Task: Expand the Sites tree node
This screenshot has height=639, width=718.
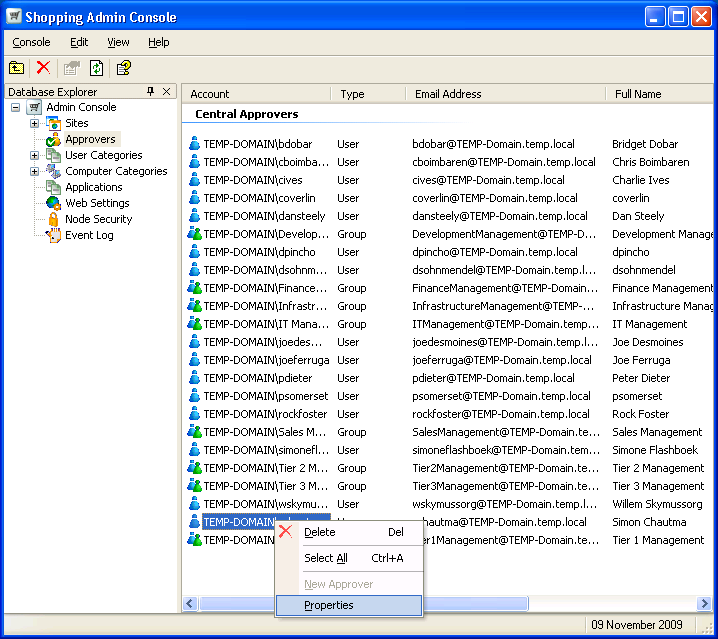Action: [x=35, y=123]
